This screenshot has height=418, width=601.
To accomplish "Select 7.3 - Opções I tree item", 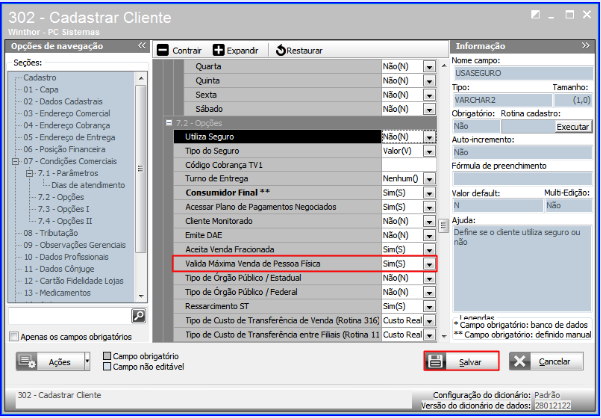I will [x=63, y=209].
